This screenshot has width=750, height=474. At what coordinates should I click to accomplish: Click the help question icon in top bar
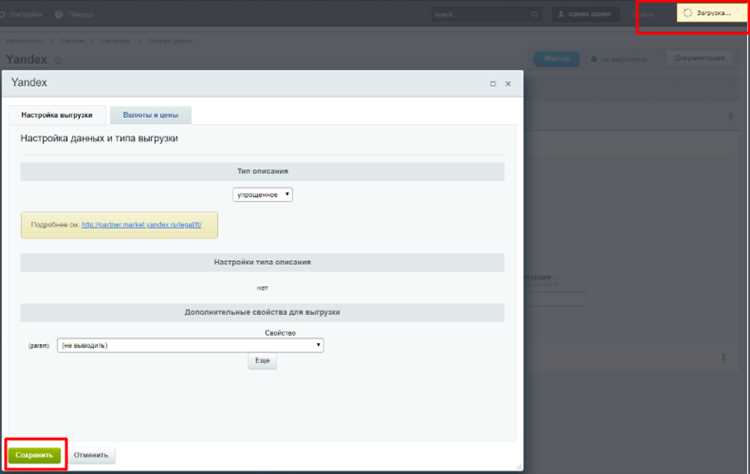click(59, 14)
